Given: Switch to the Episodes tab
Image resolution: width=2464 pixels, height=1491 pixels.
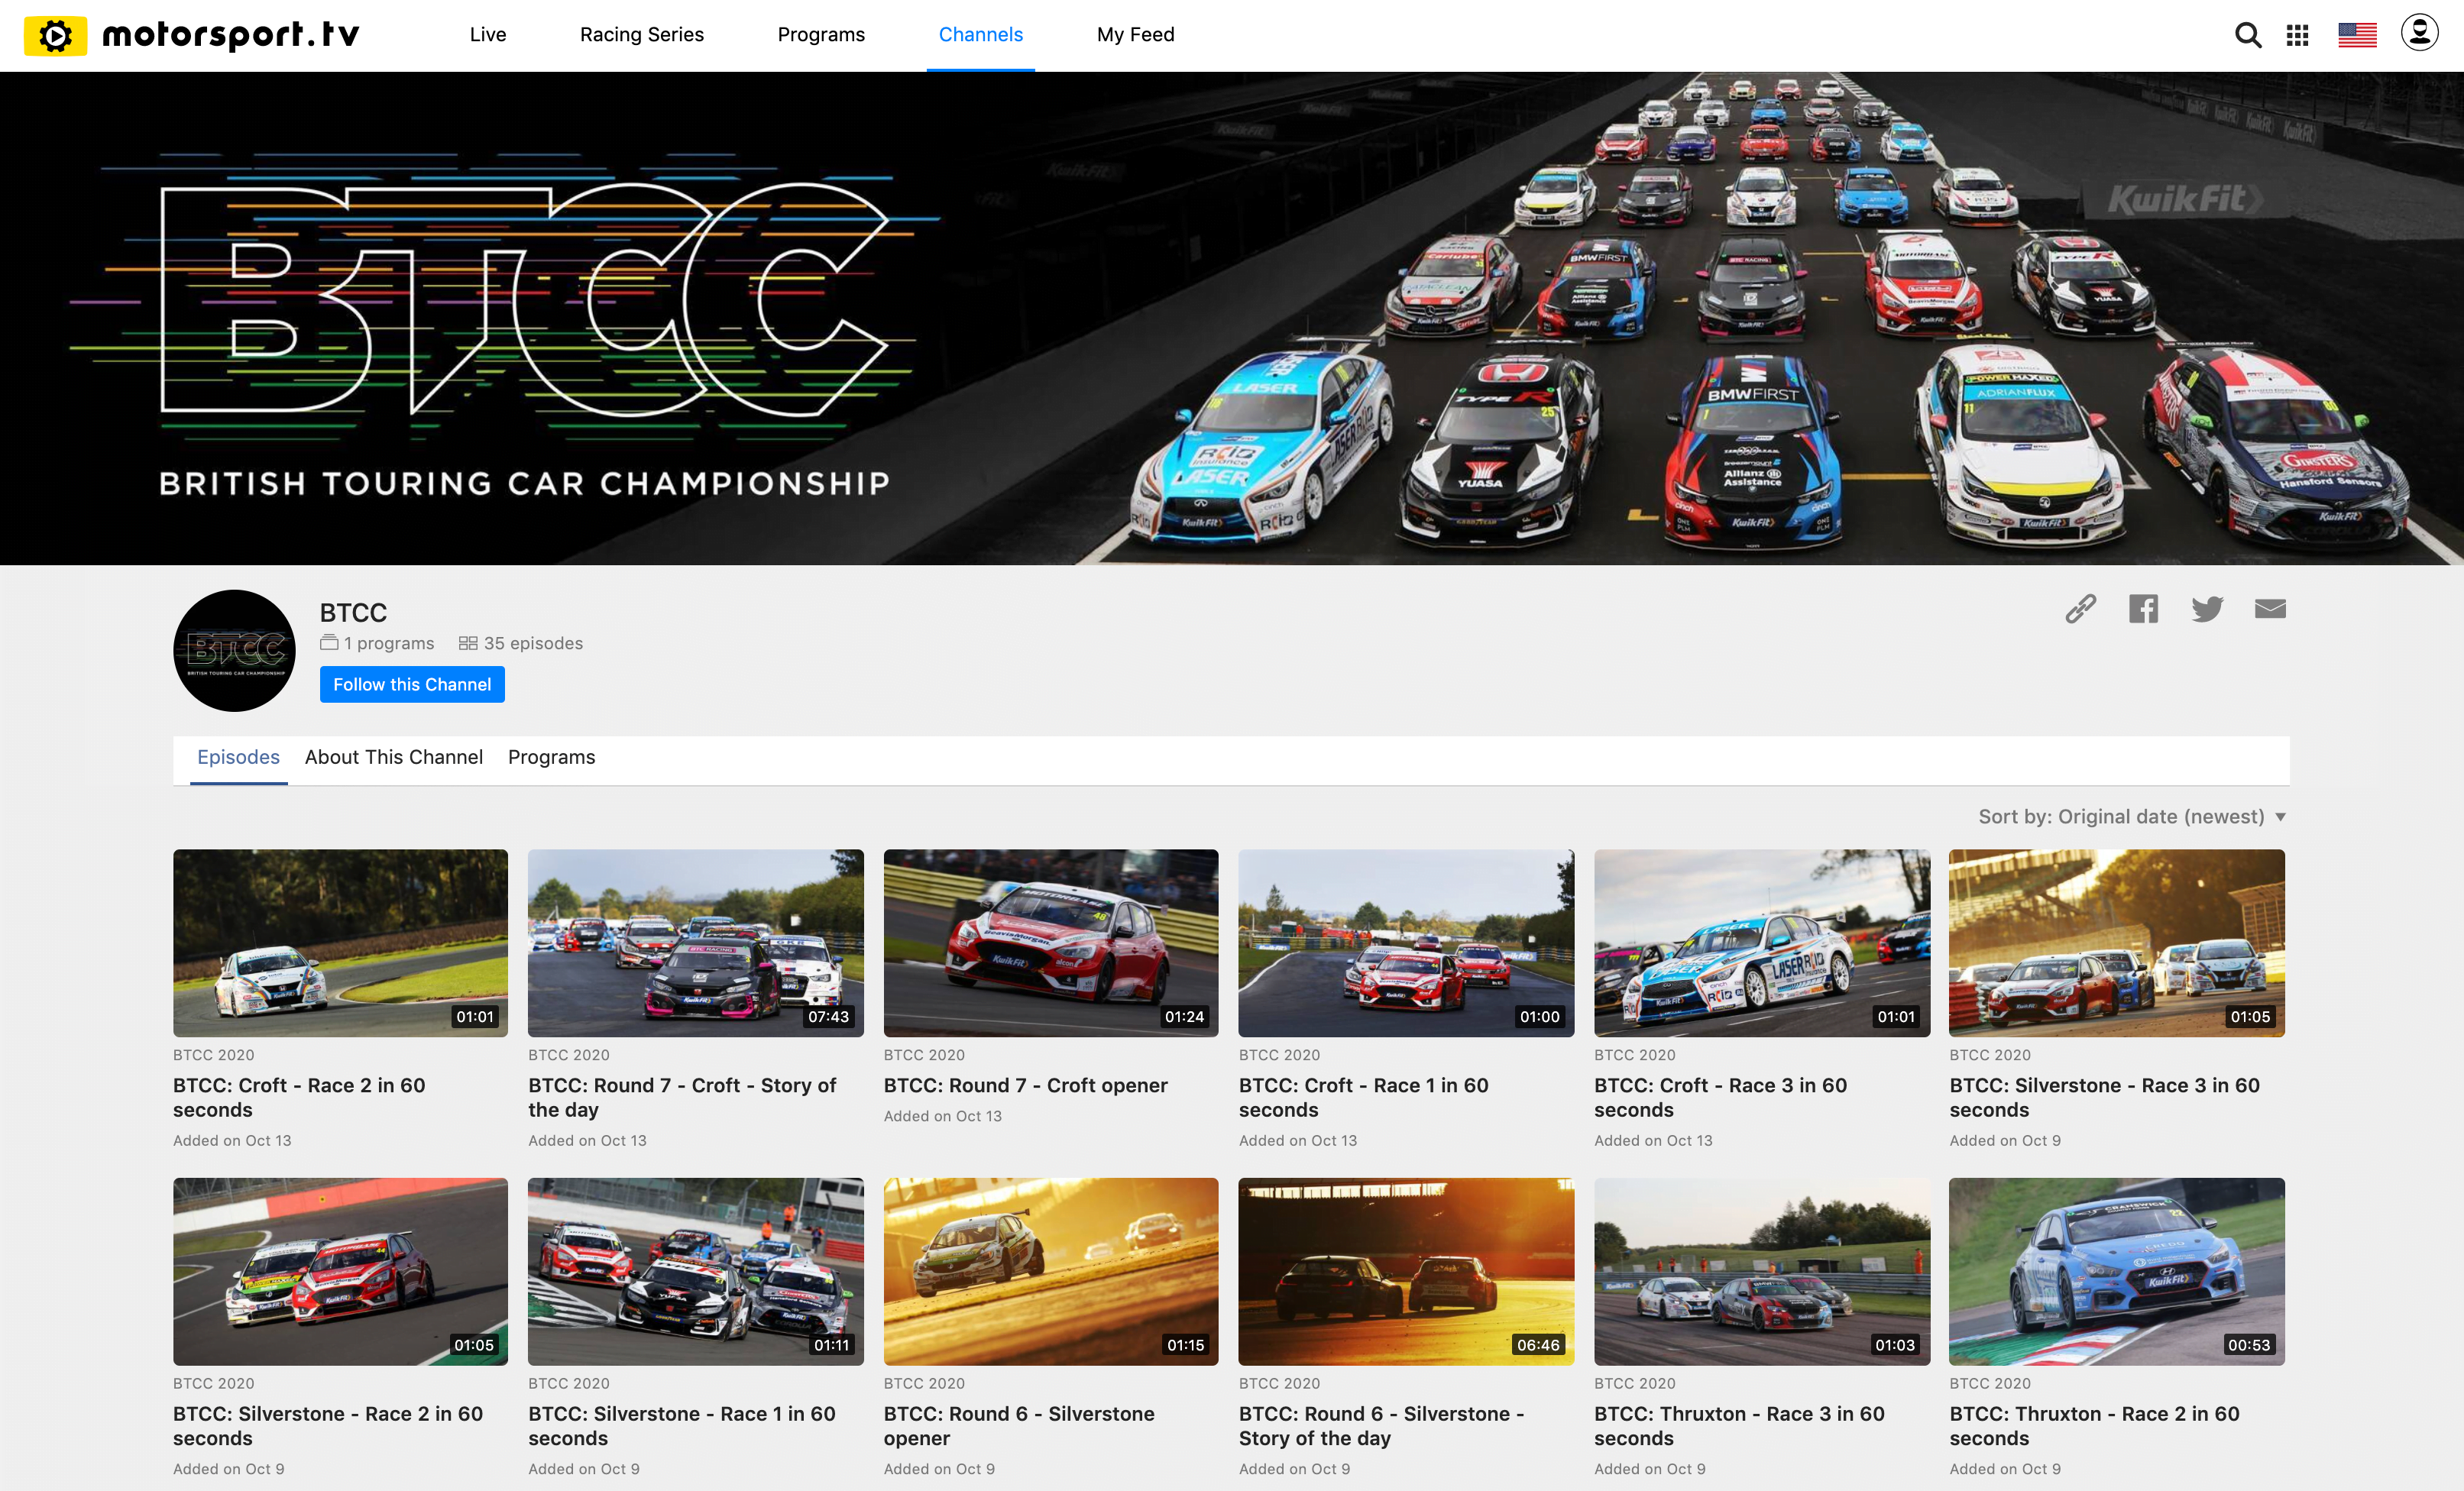Looking at the screenshot, I should click(238, 757).
